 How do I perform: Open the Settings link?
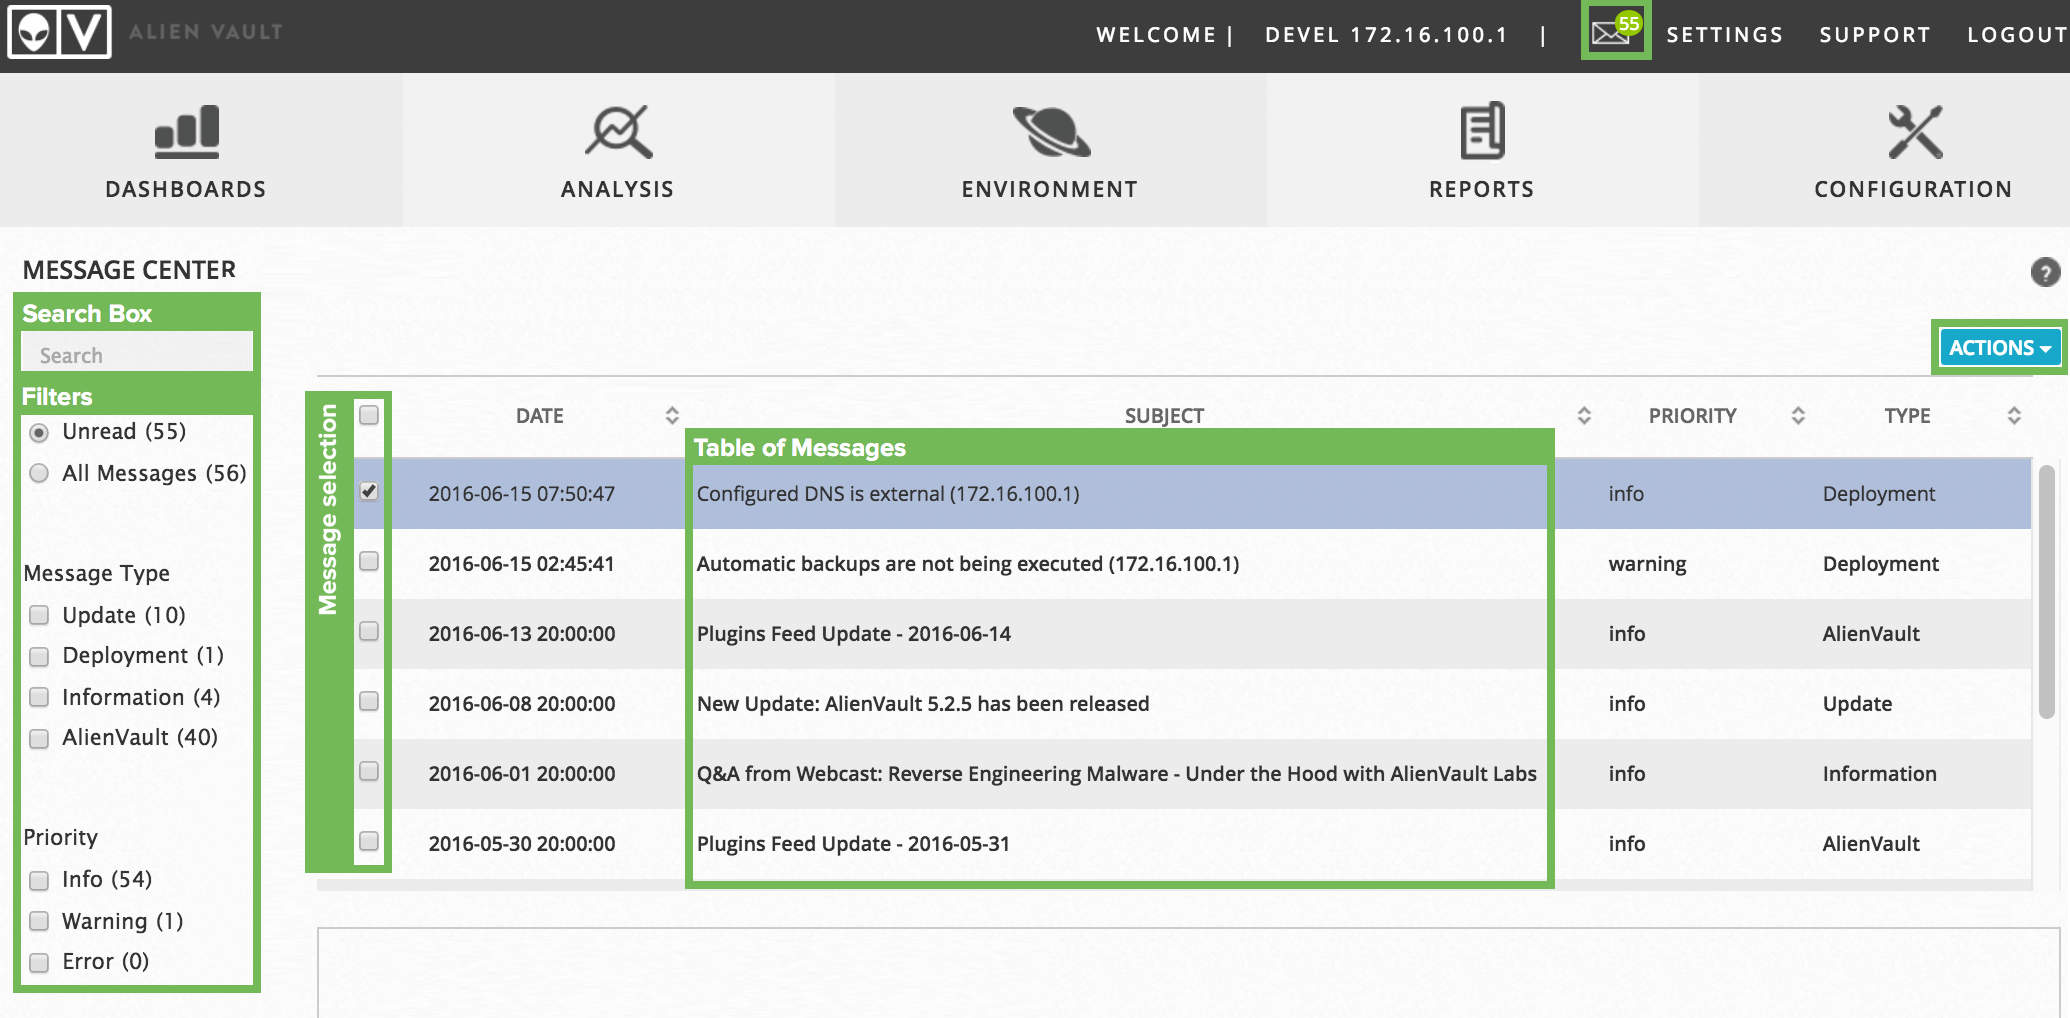pos(1725,35)
